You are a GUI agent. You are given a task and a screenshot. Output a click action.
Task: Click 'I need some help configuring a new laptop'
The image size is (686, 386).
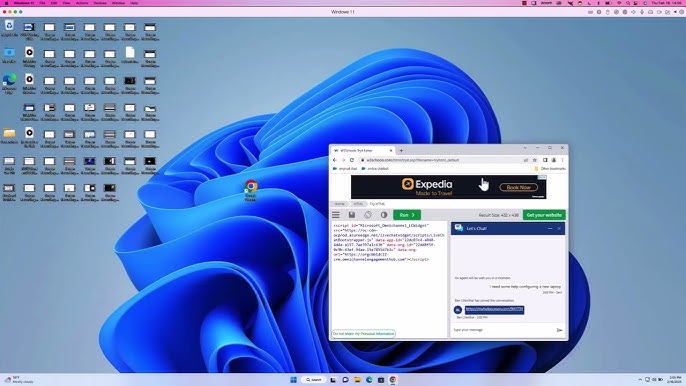pyautogui.click(x=525, y=287)
